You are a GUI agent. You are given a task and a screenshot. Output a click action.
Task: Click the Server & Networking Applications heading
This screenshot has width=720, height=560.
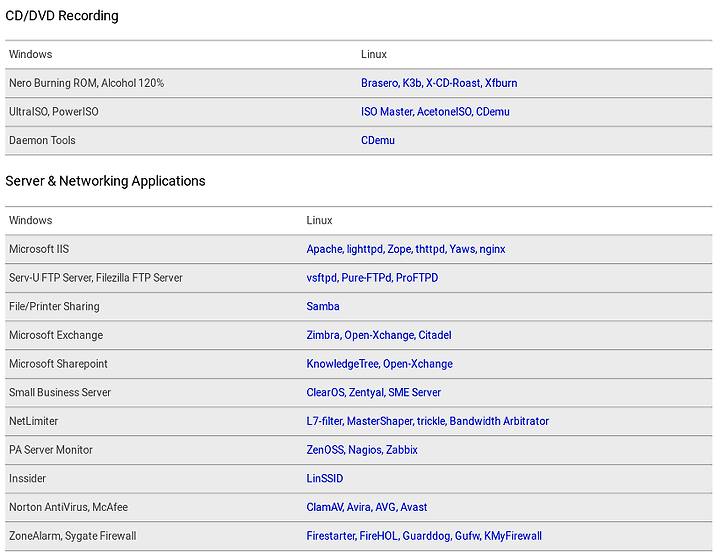click(x=105, y=181)
